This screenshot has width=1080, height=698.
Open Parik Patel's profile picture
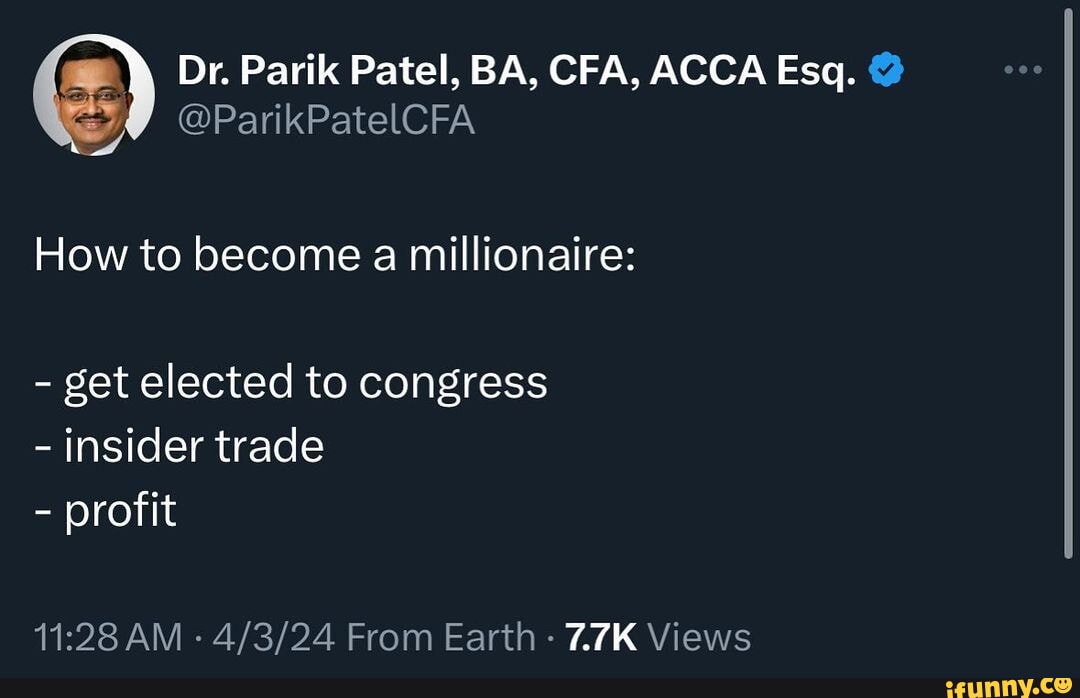point(93,94)
